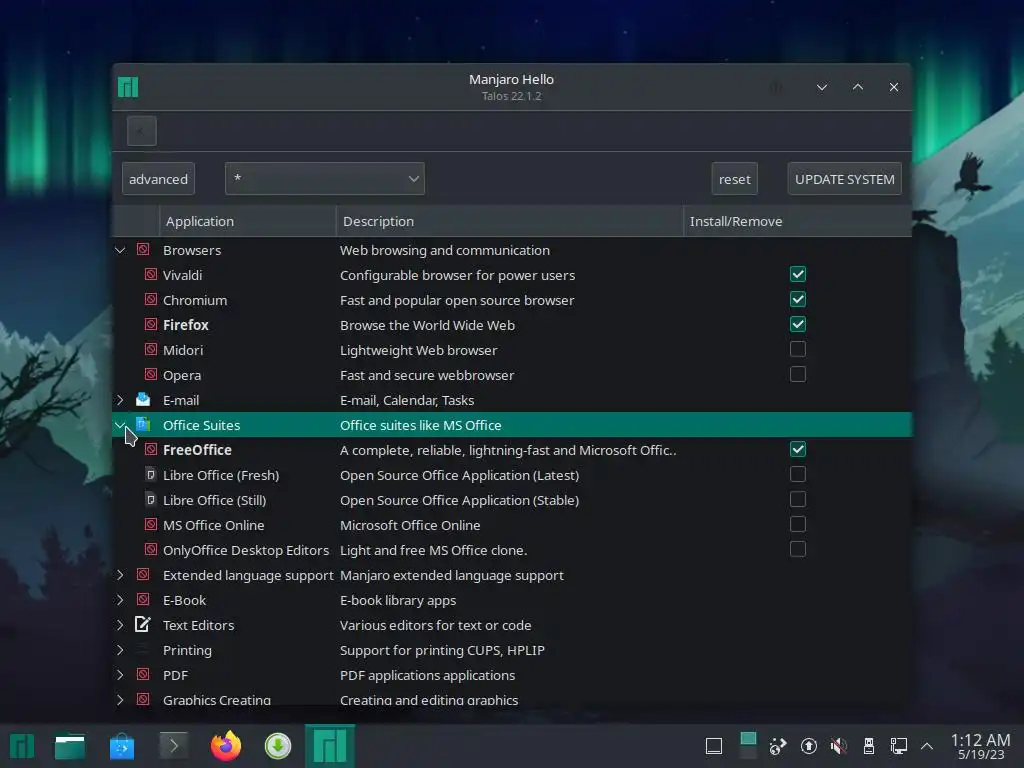Expand Extended language support category
1024x768 pixels.
(x=120, y=575)
